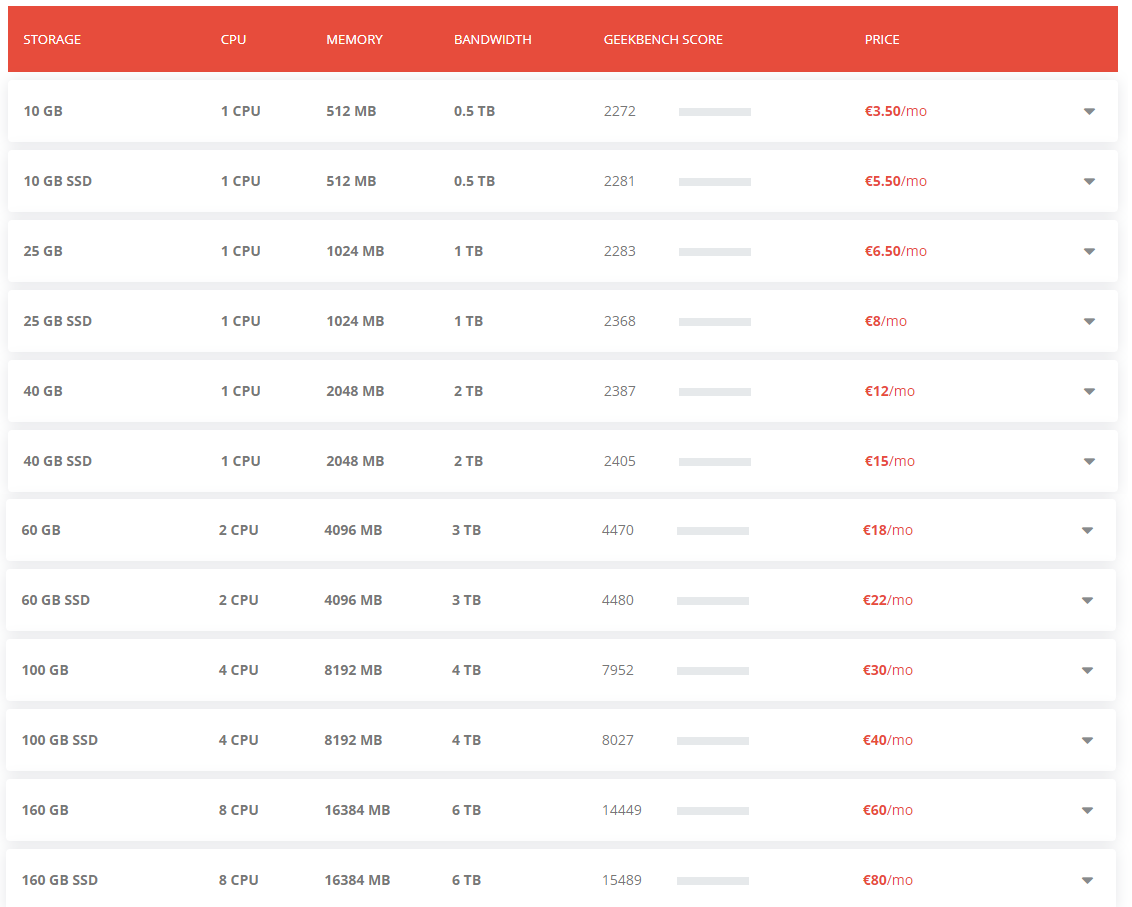
Task: Click the Storage column header
Action: (x=52, y=40)
